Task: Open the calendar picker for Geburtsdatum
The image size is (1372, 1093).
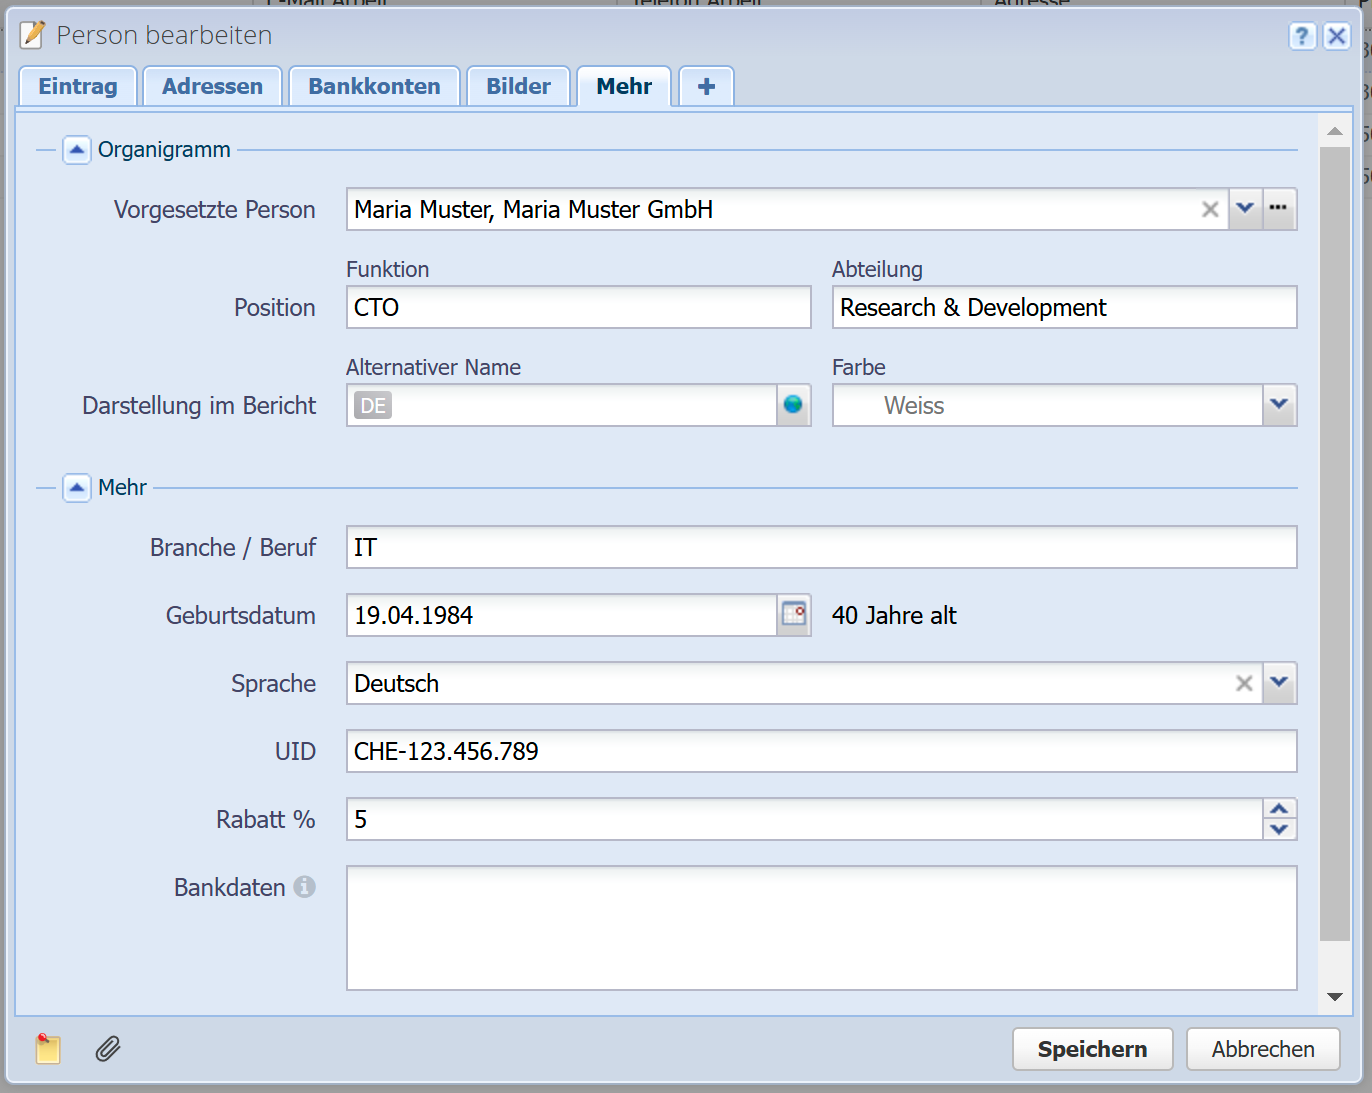Action: tap(794, 615)
